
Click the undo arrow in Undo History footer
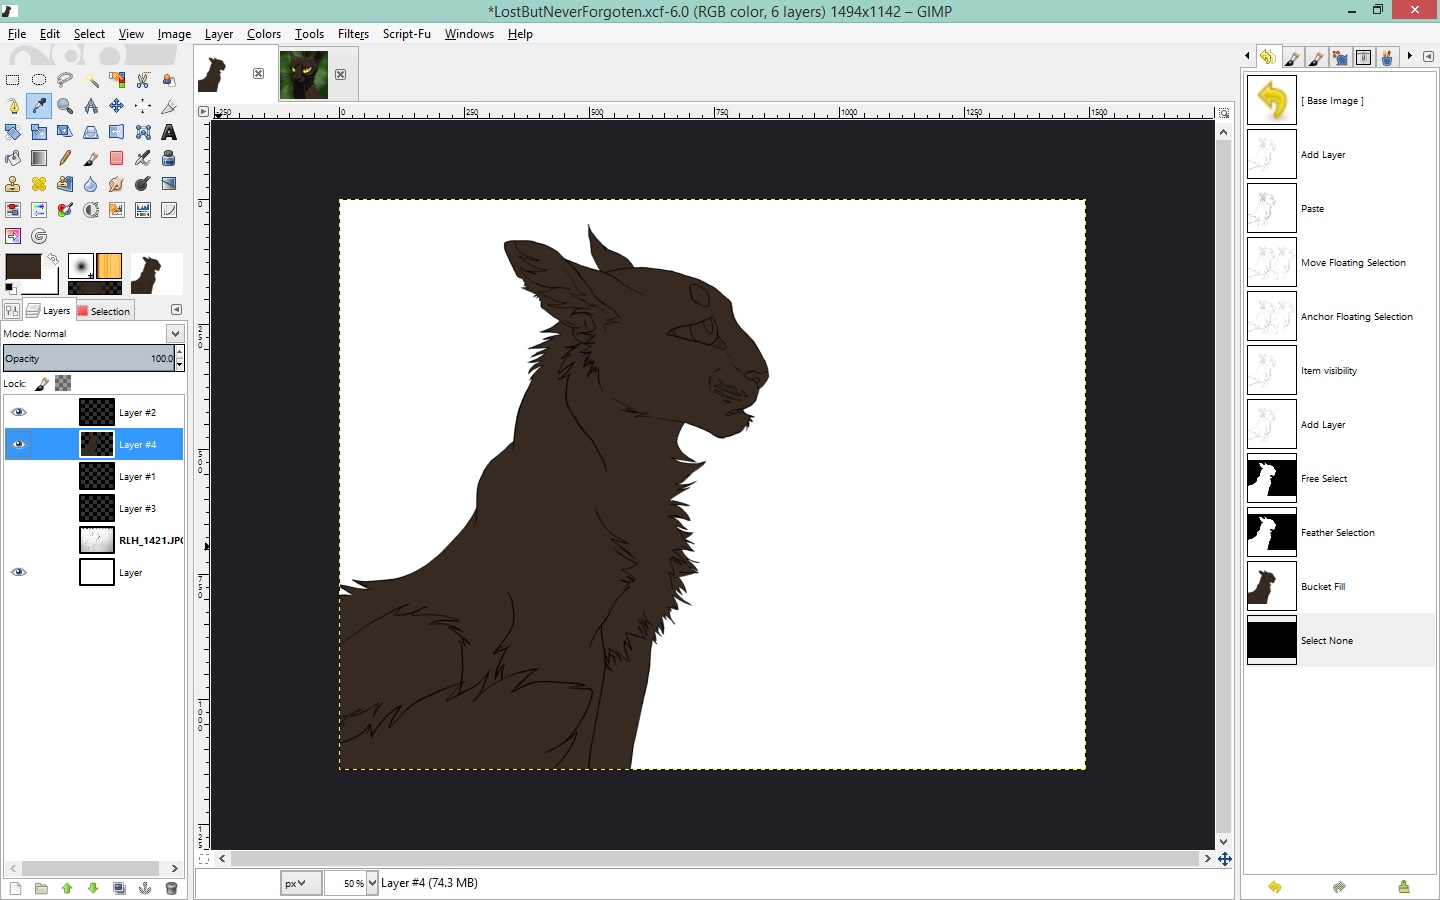point(1274,887)
